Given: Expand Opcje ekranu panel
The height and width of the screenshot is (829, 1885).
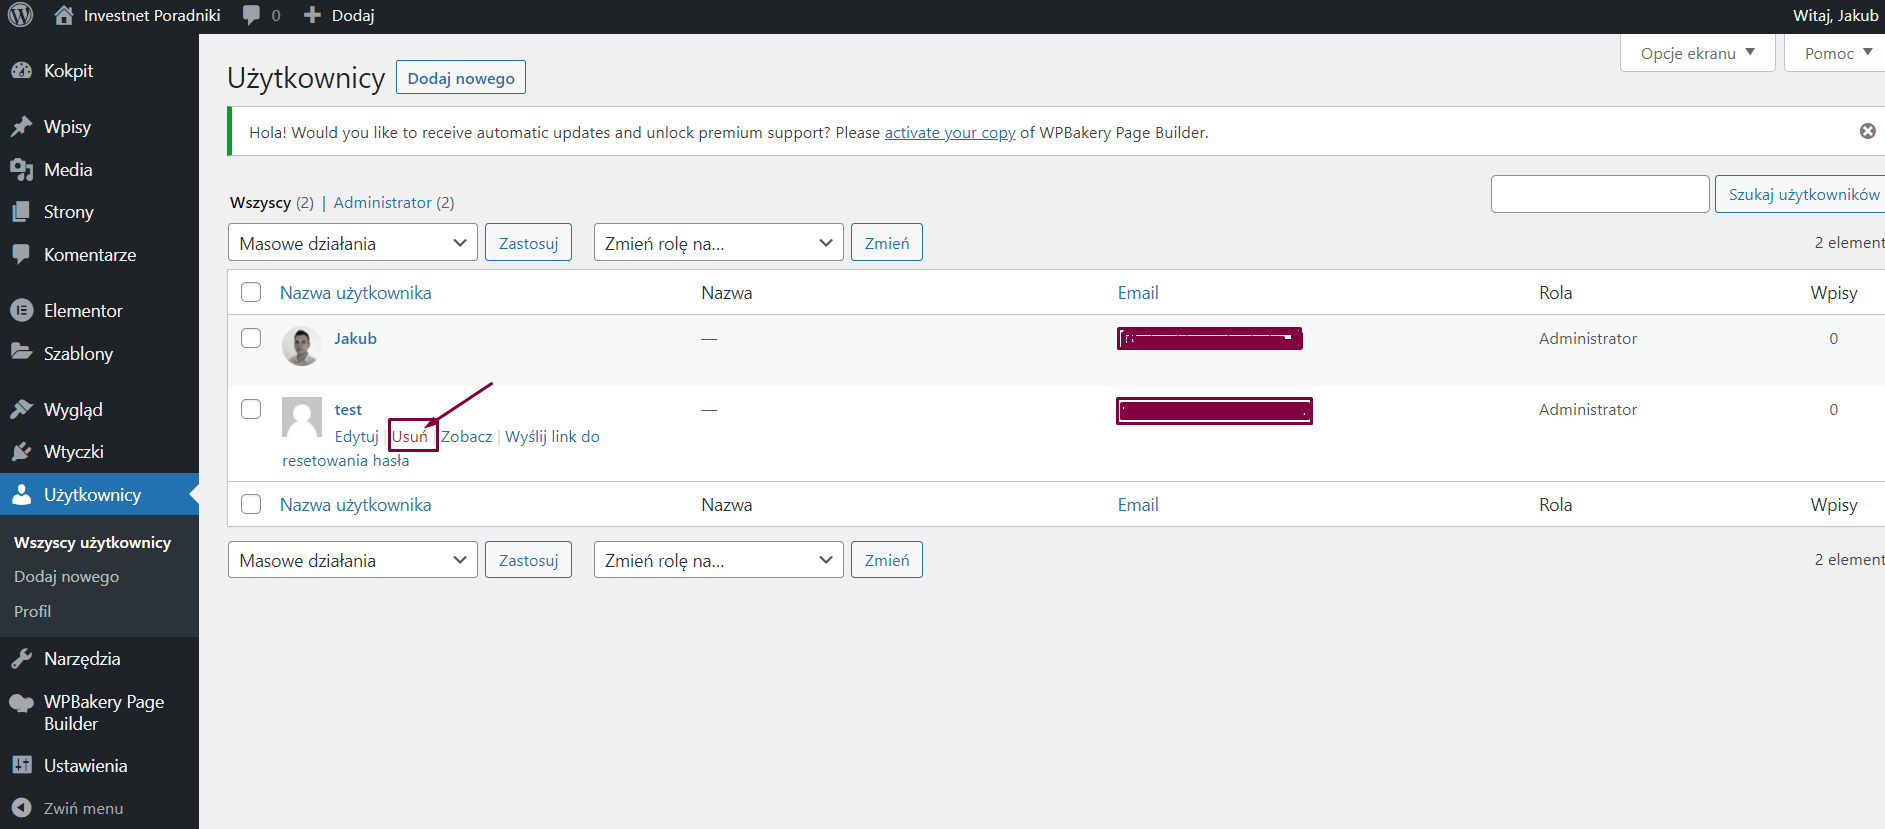Looking at the screenshot, I should [x=1697, y=53].
